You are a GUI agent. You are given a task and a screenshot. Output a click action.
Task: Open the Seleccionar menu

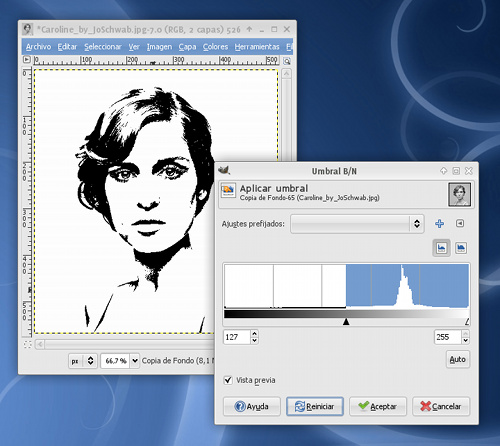[103, 47]
